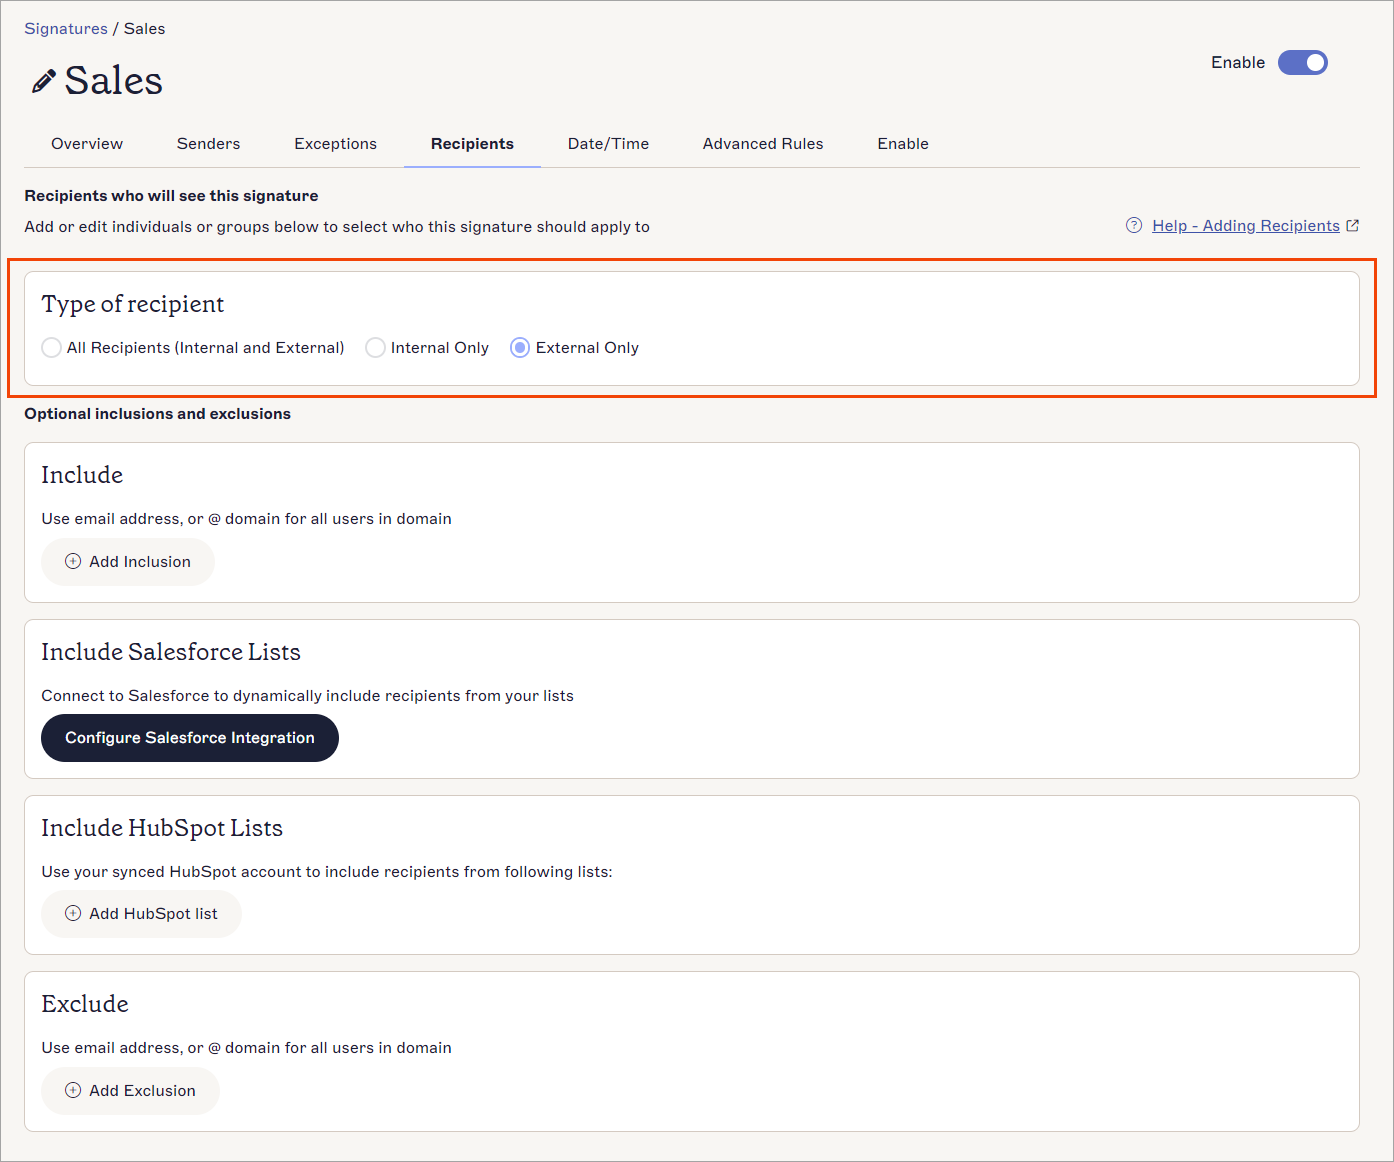The image size is (1394, 1162).
Task: Select the External Only radio button
Action: coord(520,347)
